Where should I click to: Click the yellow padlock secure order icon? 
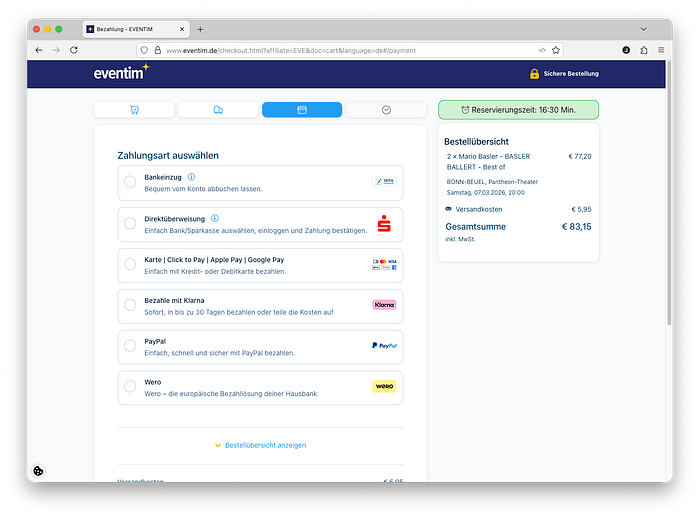pos(534,74)
